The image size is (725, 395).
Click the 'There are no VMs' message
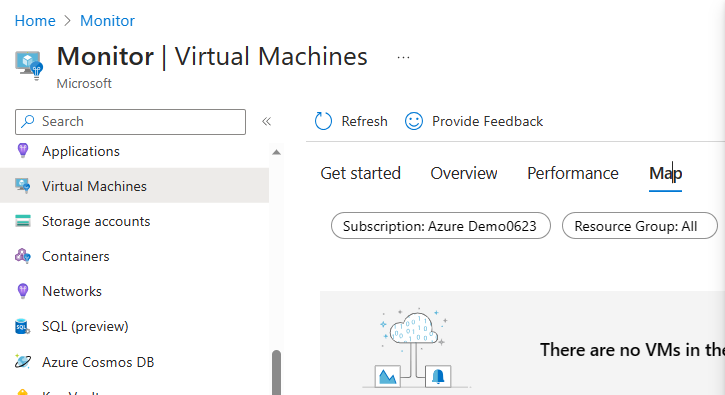(632, 350)
